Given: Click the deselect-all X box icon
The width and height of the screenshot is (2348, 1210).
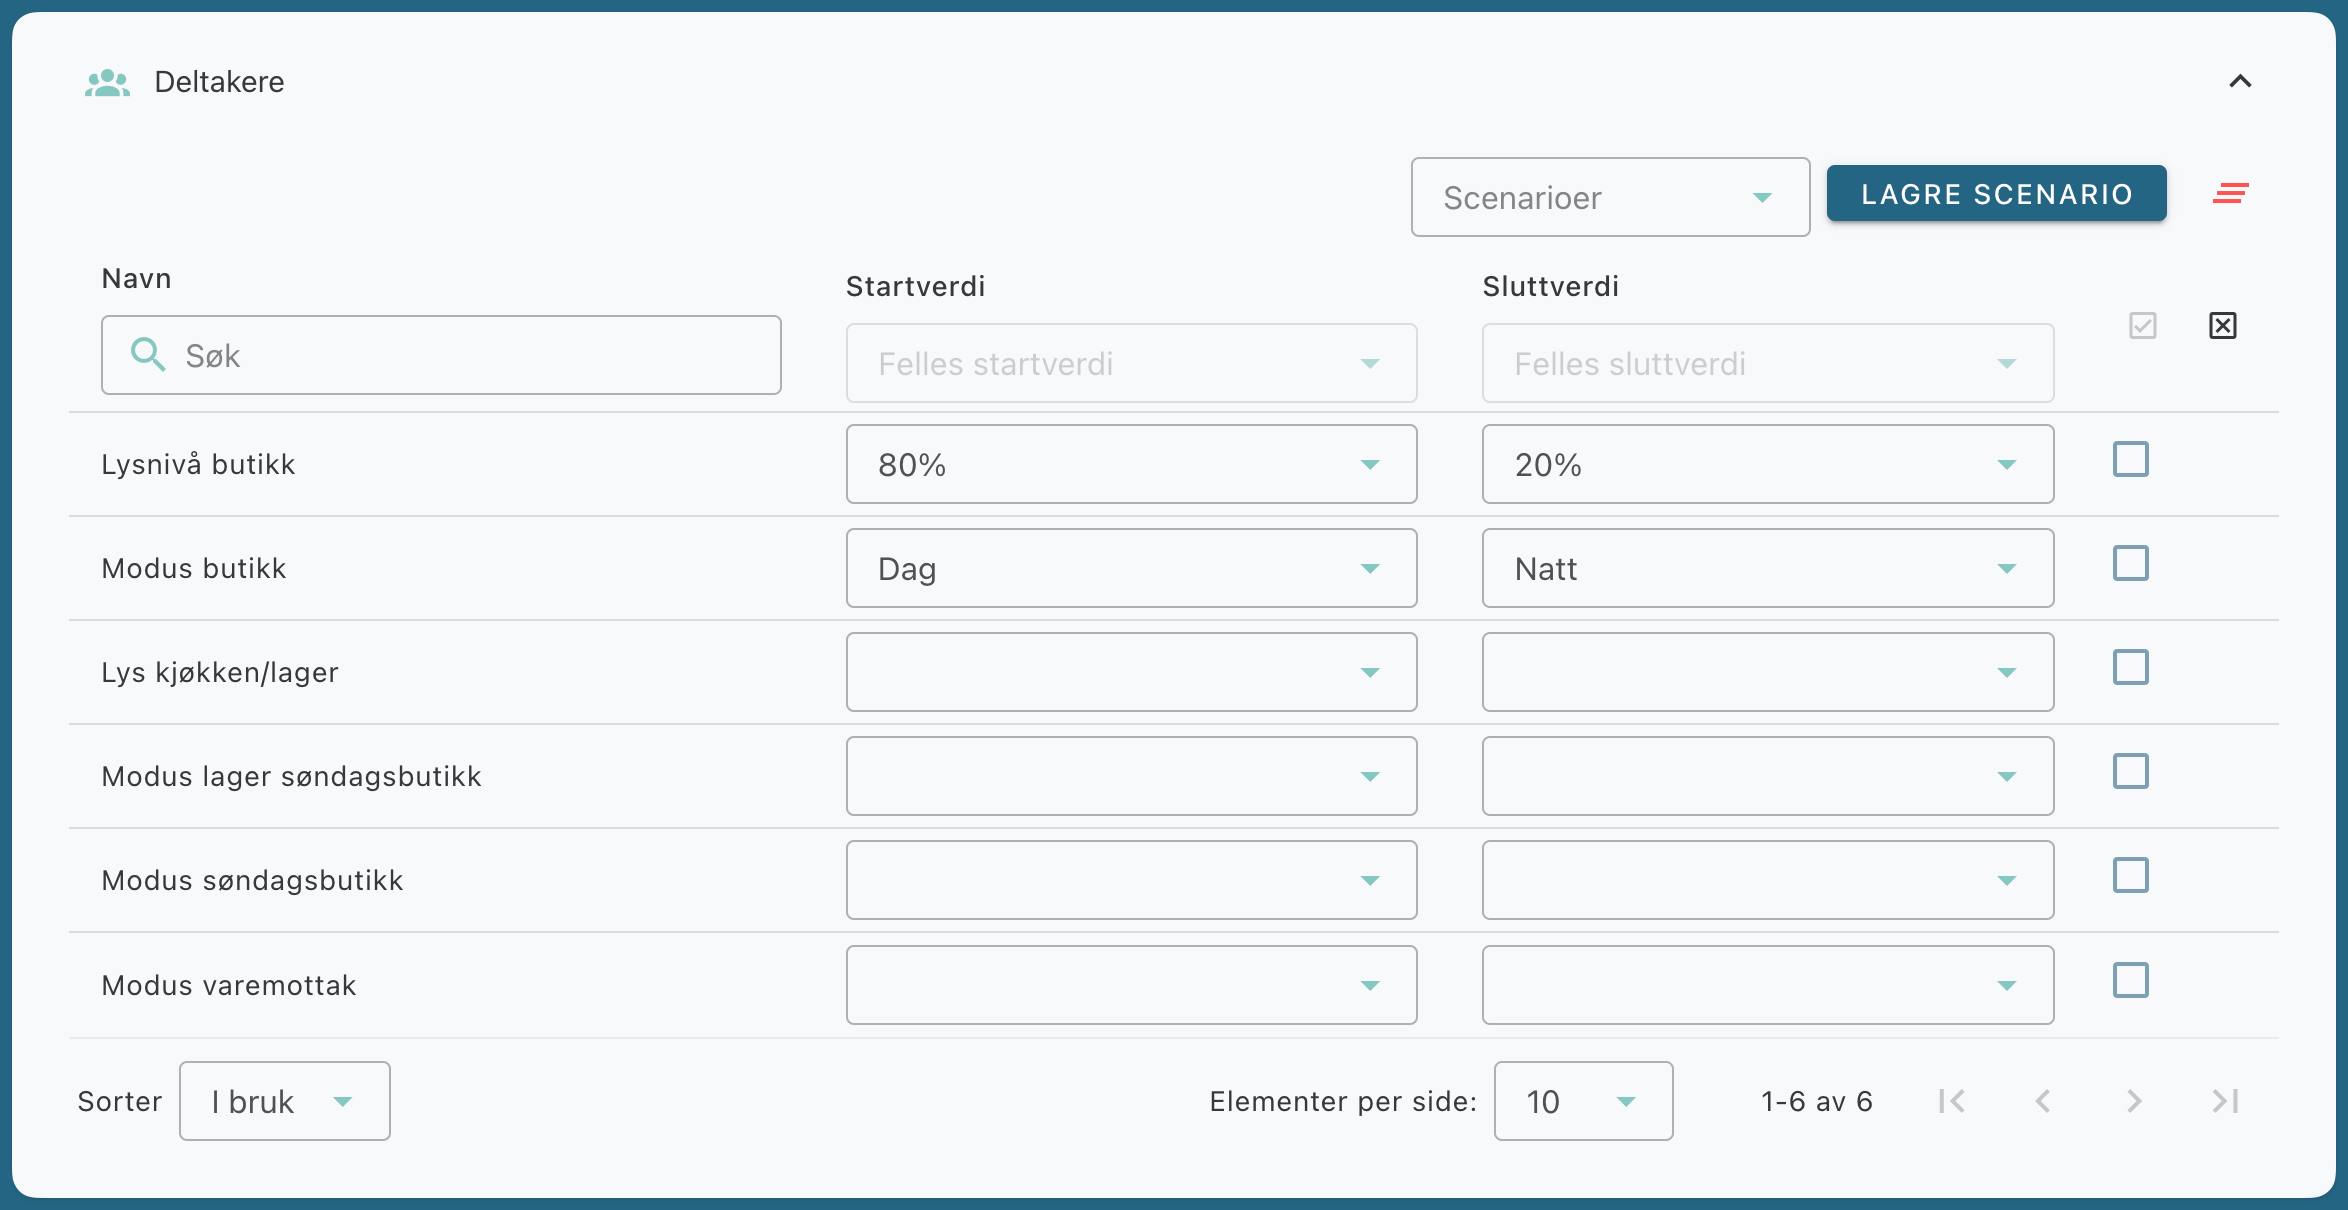Looking at the screenshot, I should (2222, 325).
